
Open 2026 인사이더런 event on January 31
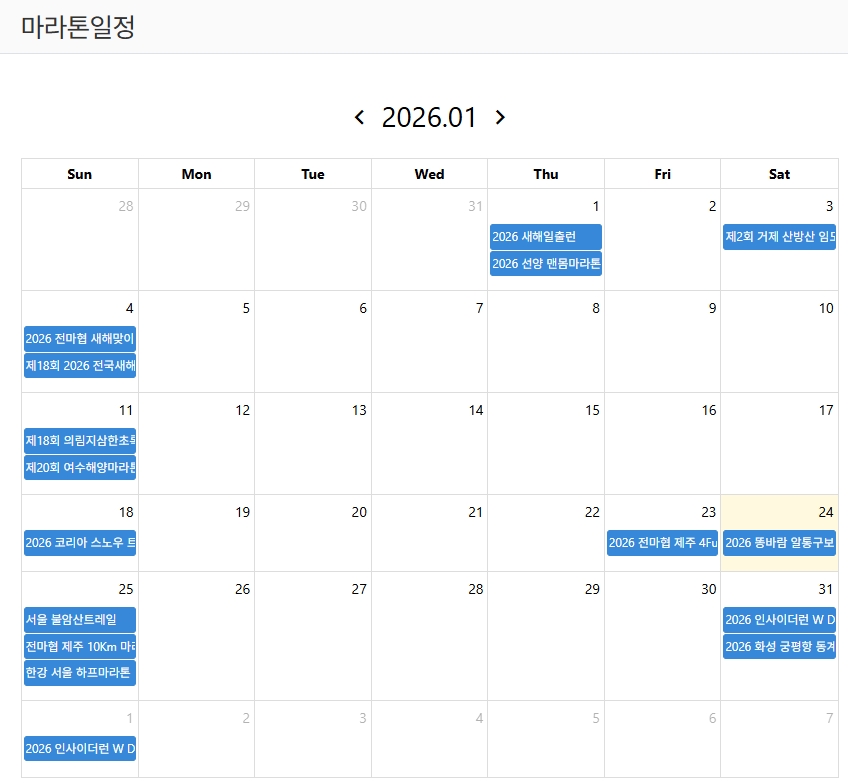[x=779, y=620]
